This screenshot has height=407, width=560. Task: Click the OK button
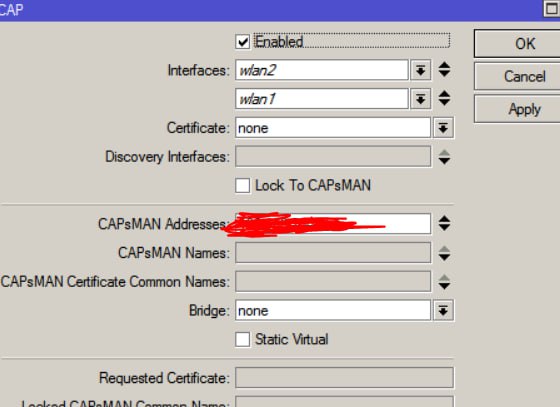[517, 44]
